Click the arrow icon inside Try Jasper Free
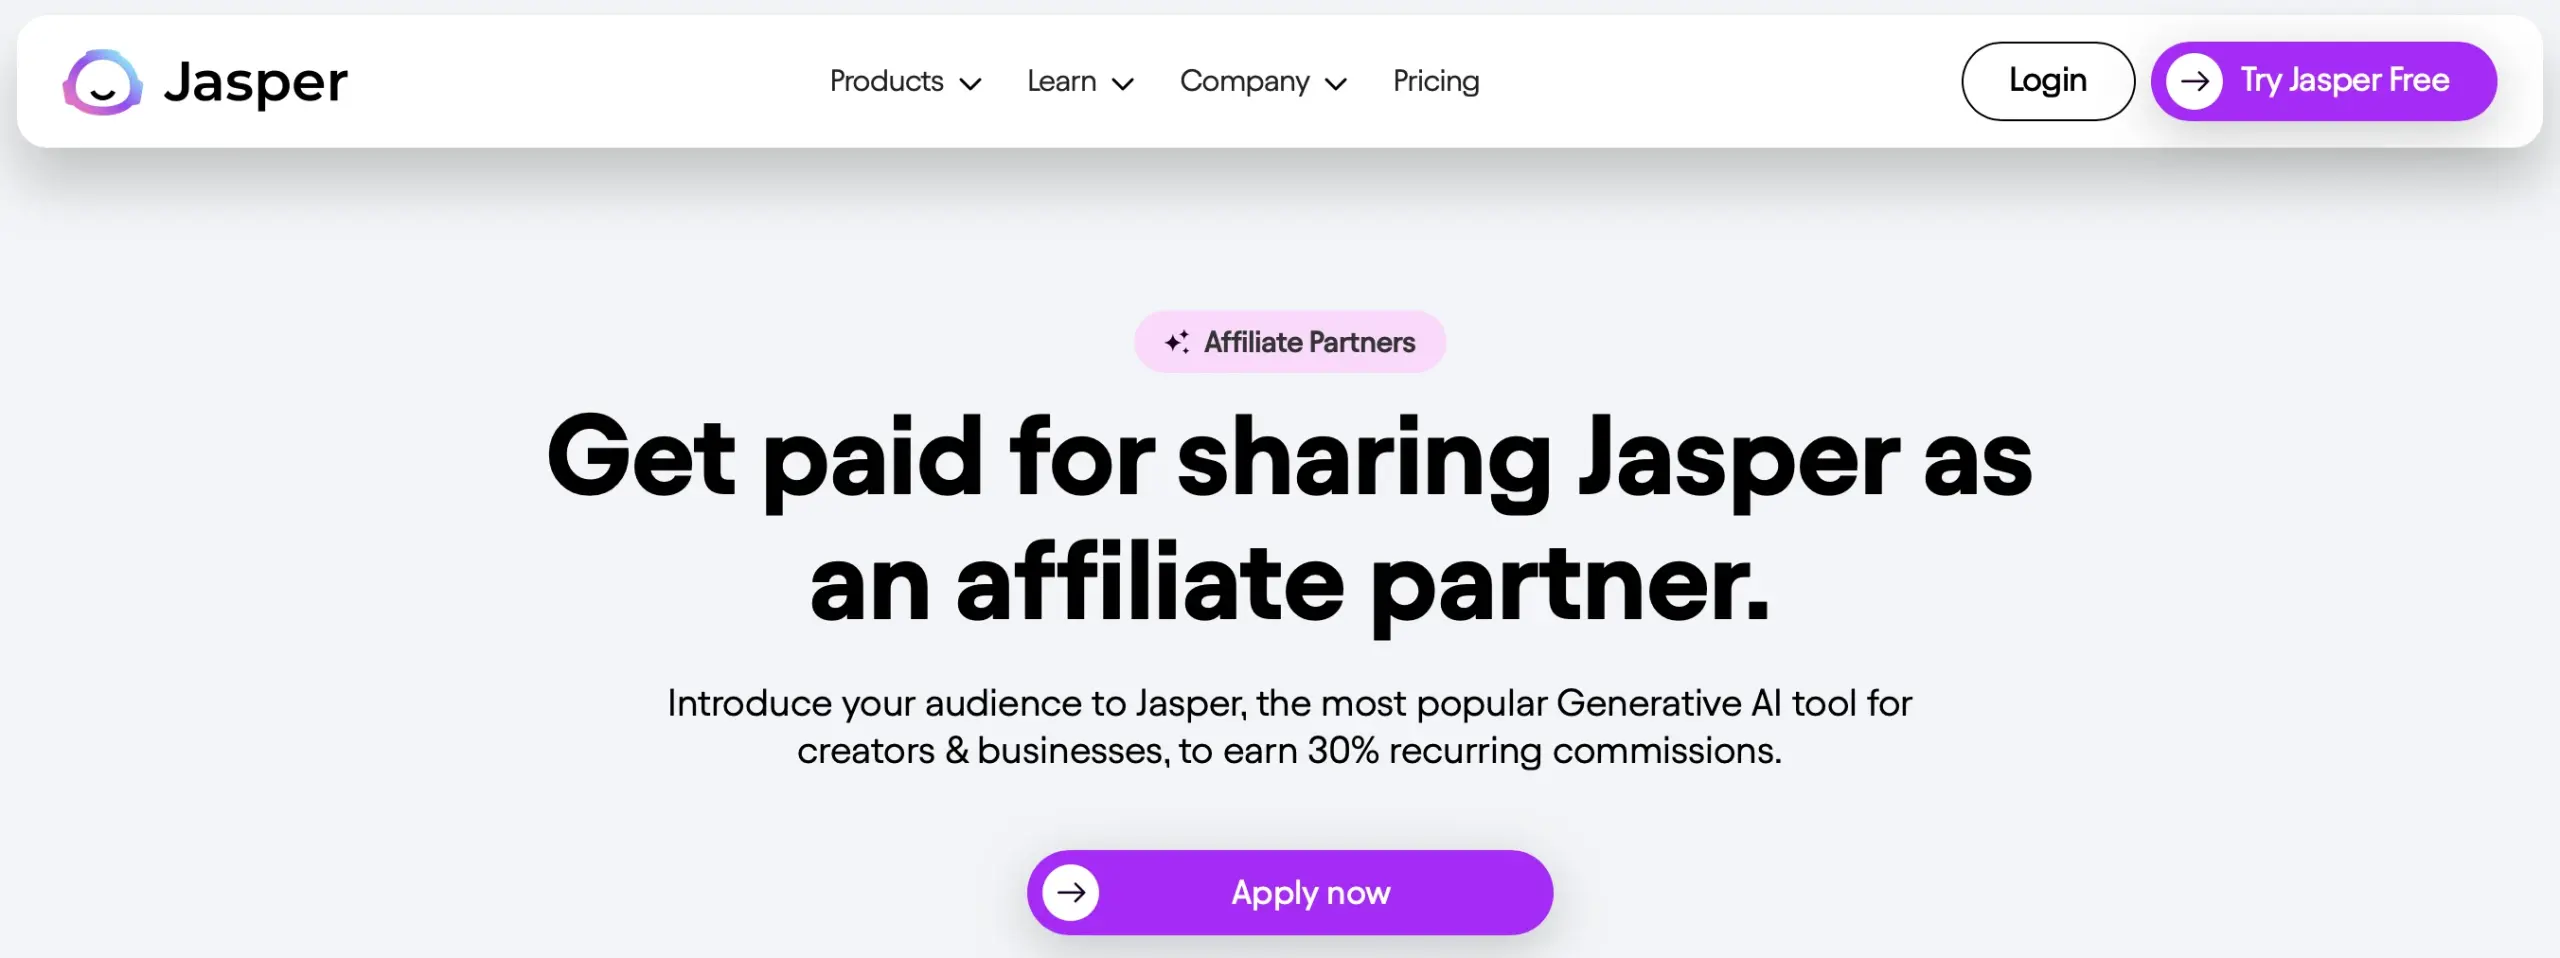Viewport: 2560px width, 958px height. [2196, 81]
